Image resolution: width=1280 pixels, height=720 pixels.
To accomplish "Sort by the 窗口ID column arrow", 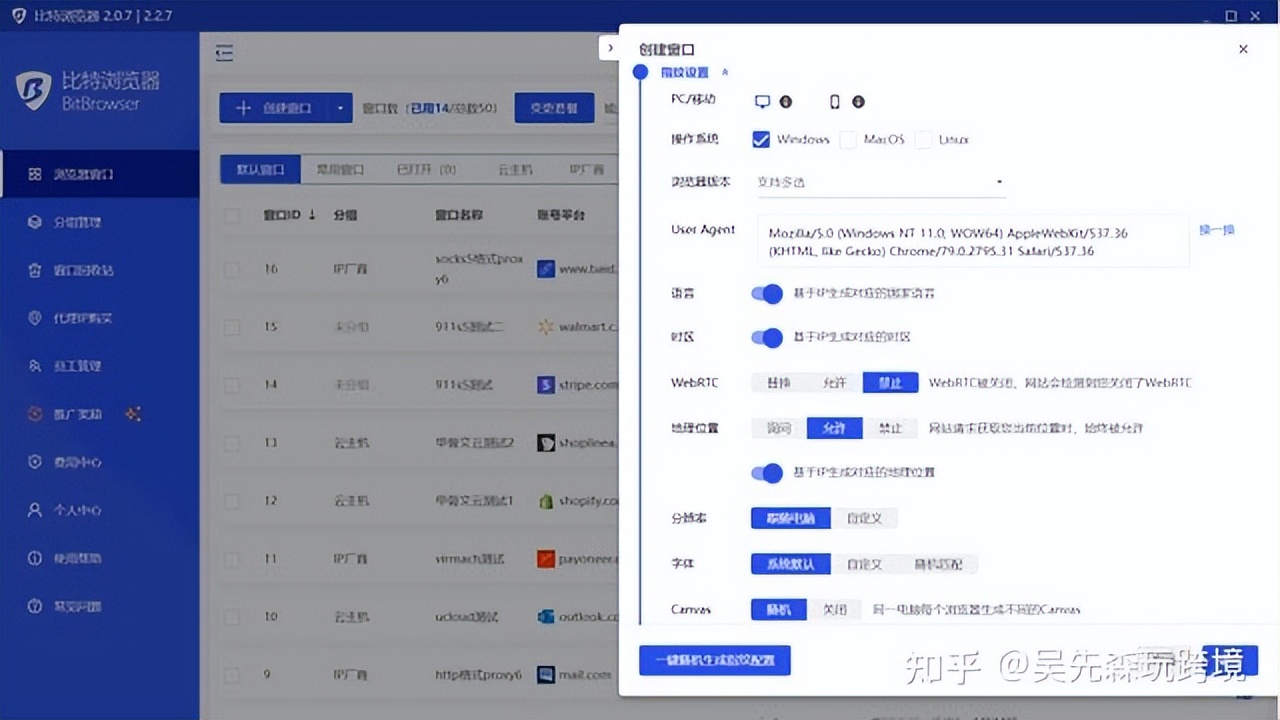I will coord(312,215).
